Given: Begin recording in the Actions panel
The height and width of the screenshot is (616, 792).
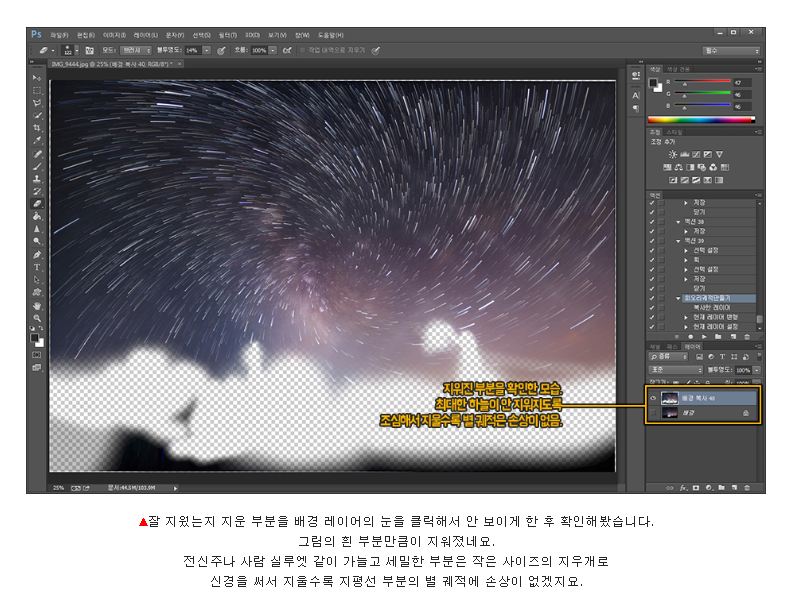Looking at the screenshot, I should (690, 336).
